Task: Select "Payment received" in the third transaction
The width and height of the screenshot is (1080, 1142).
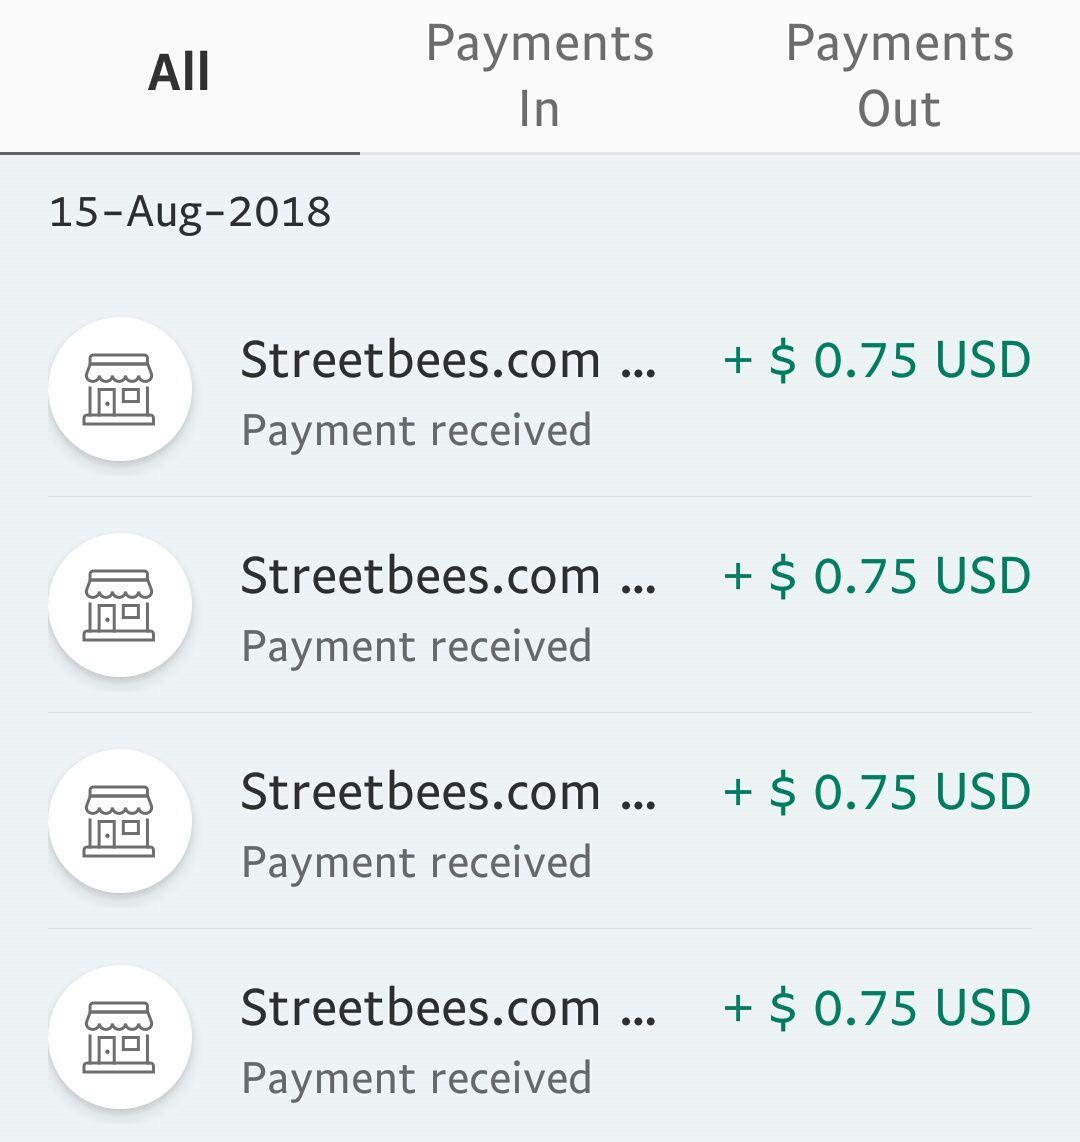Action: [416, 863]
